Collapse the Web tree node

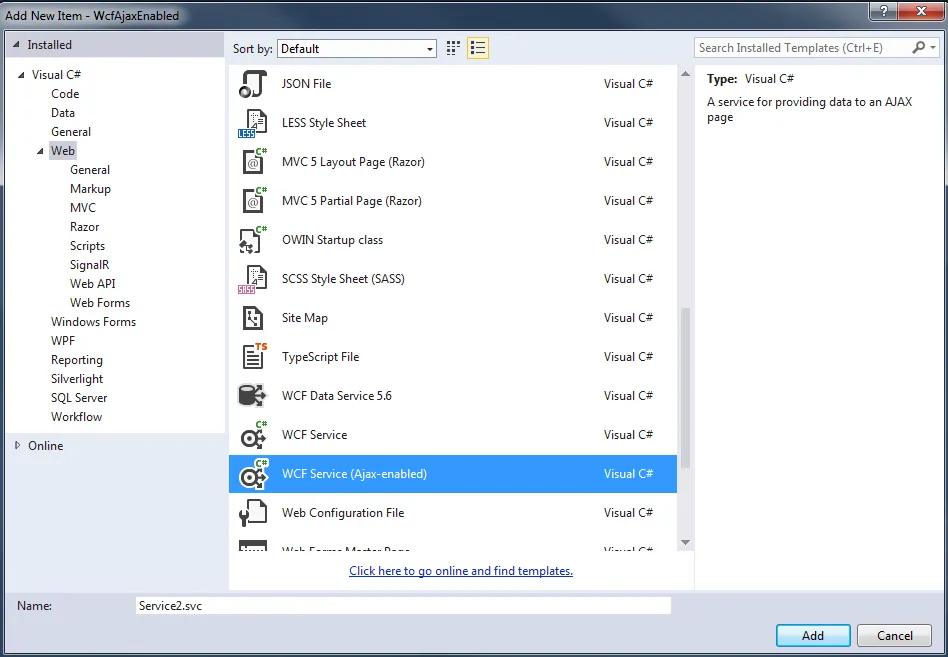click(x=41, y=151)
